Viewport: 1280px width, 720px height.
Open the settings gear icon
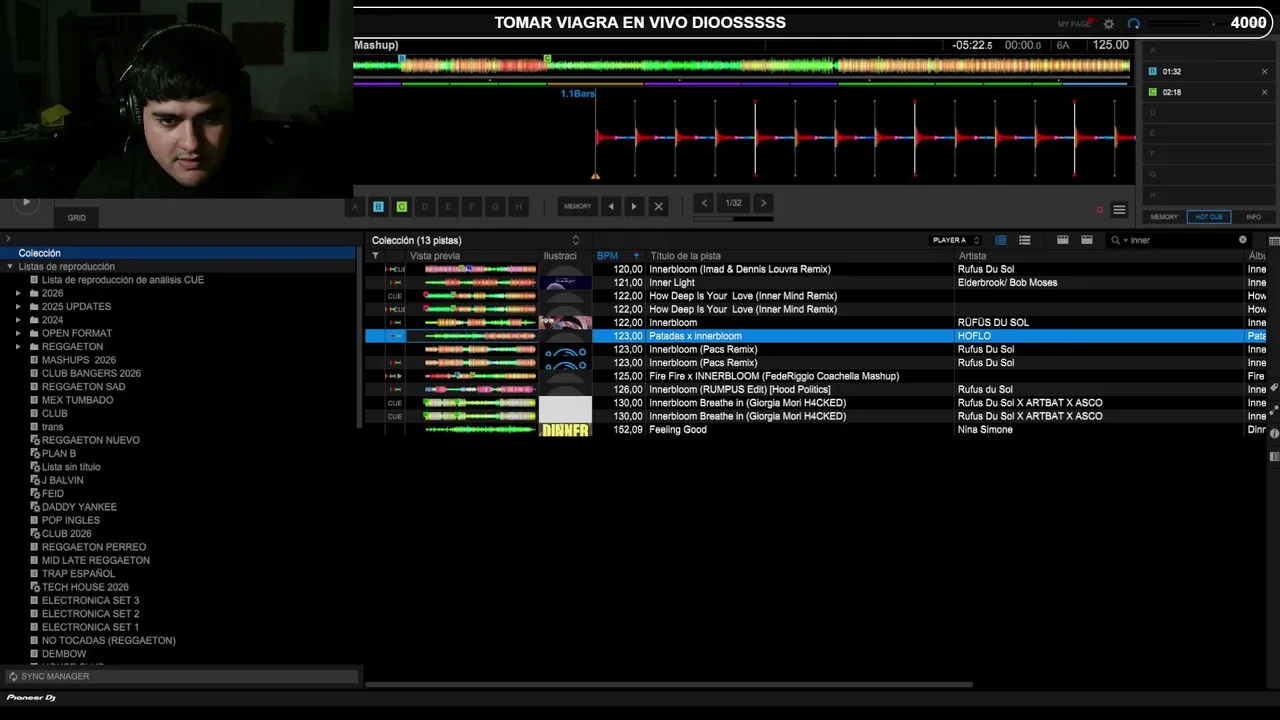tap(1108, 24)
